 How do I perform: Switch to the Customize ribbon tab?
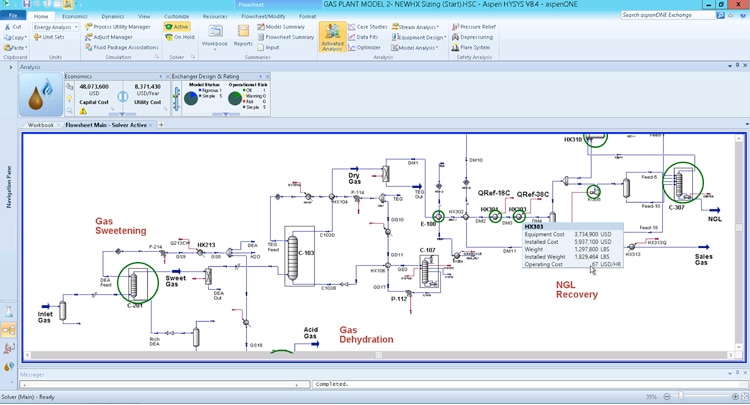(176, 16)
